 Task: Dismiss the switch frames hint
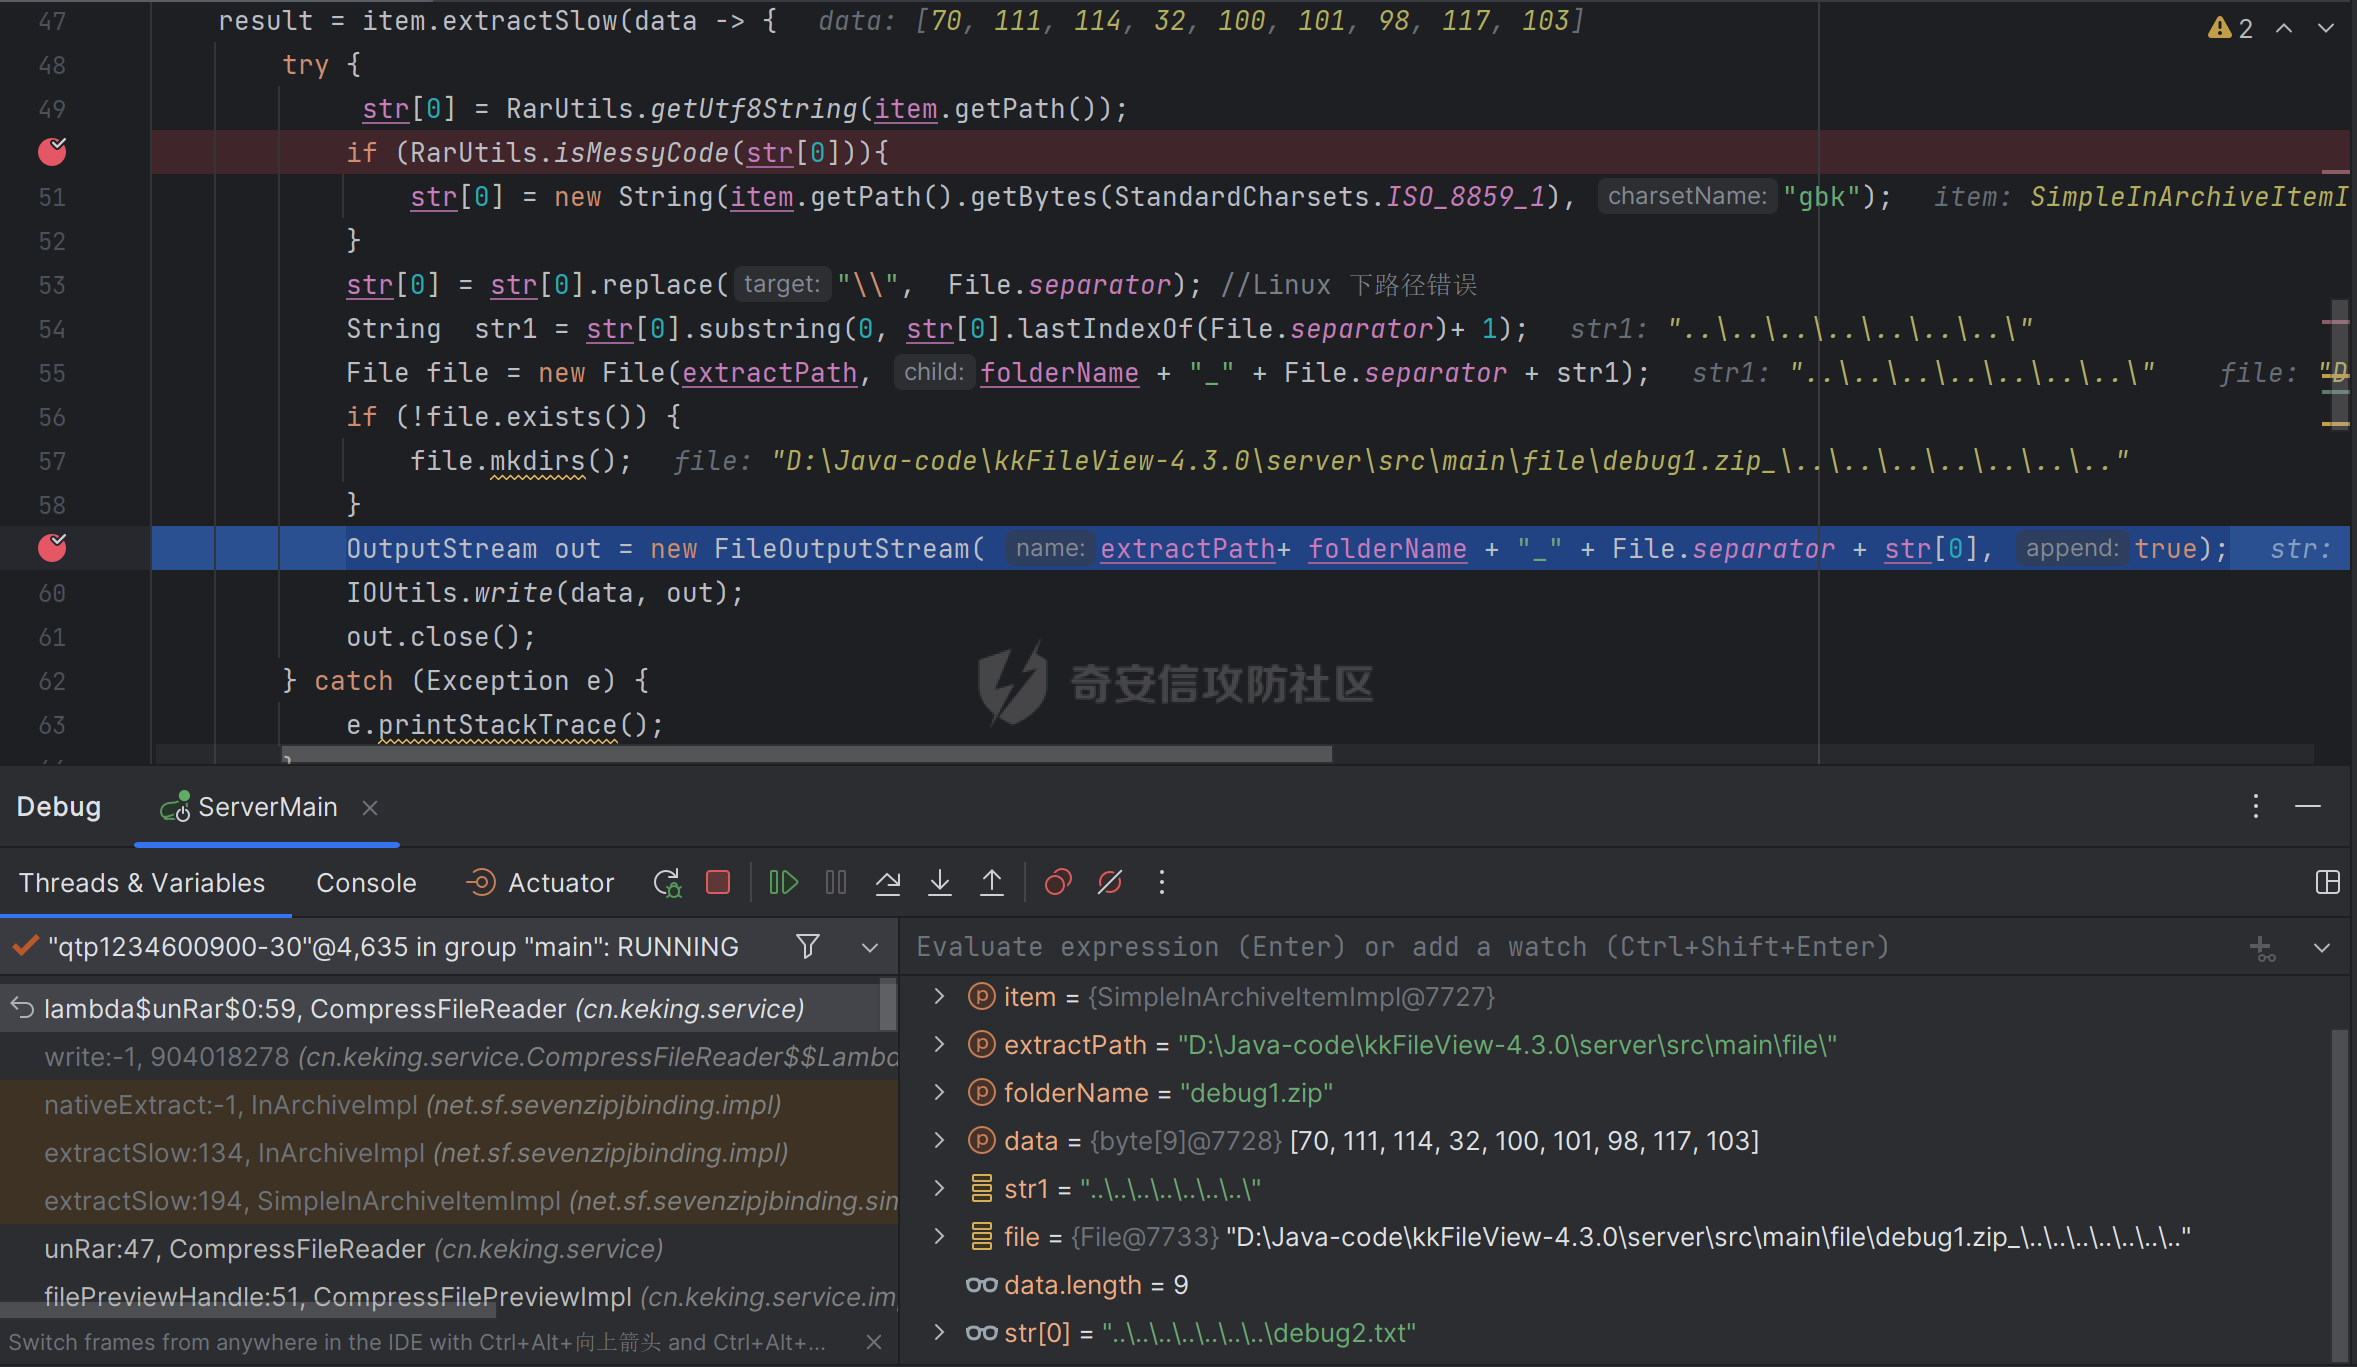click(x=874, y=1342)
